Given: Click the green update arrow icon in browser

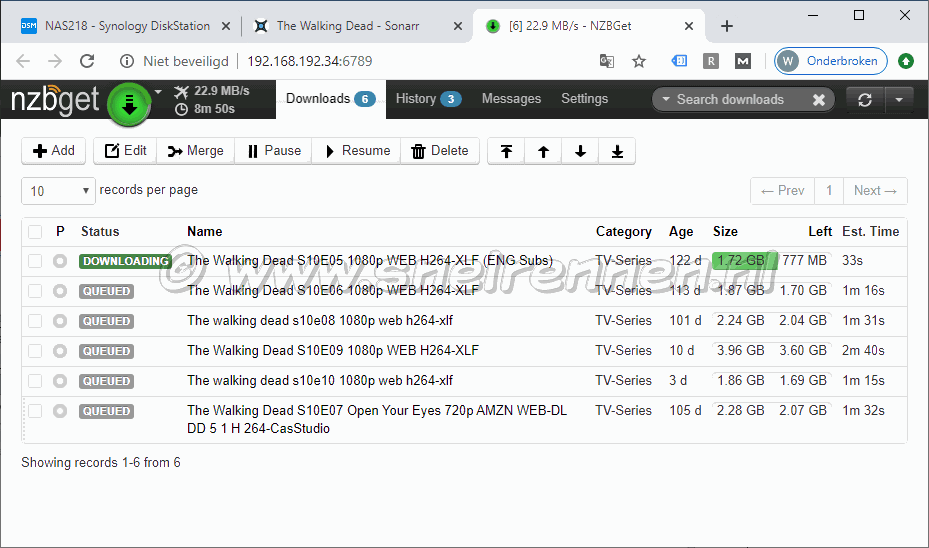Looking at the screenshot, I should pyautogui.click(x=906, y=61).
